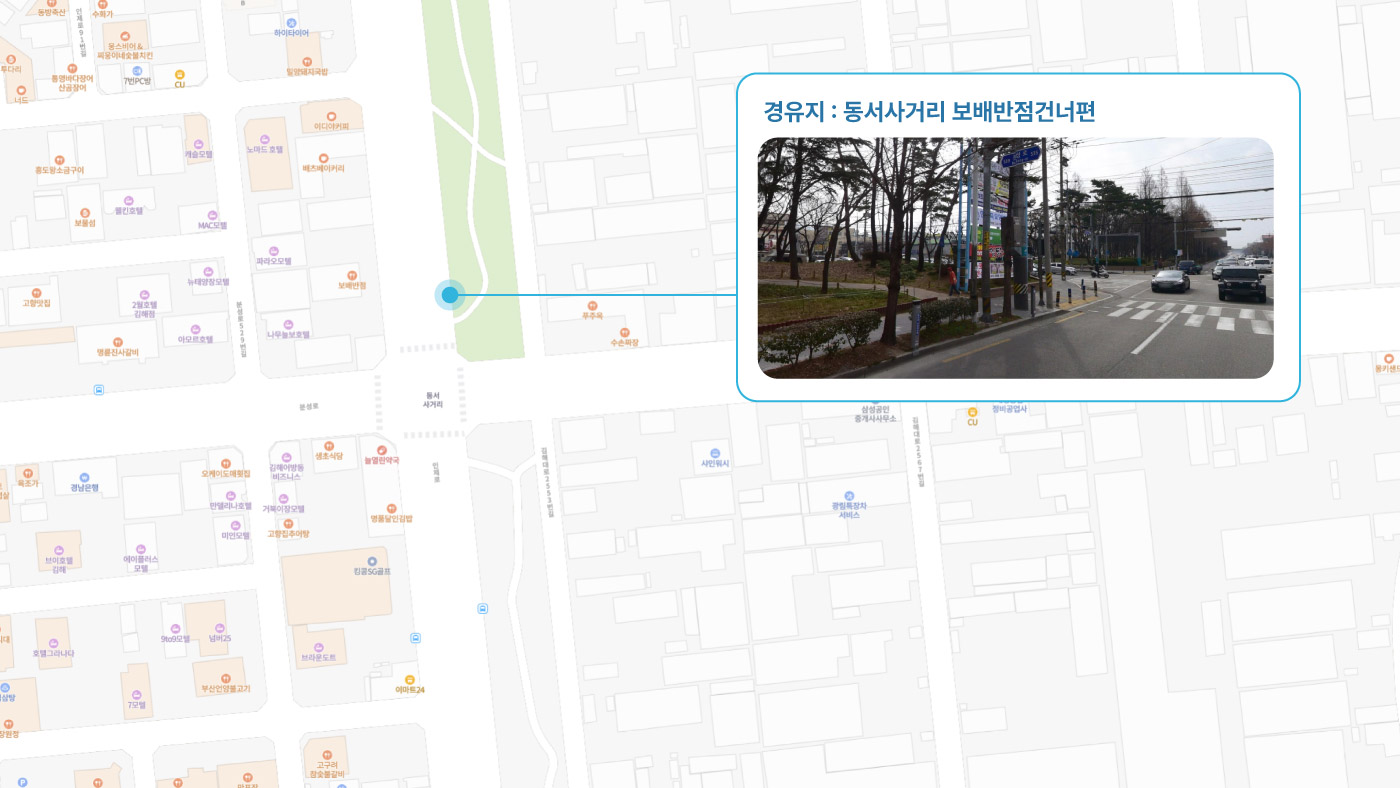Select the 베즈베이커리 cafe icon

[323, 158]
